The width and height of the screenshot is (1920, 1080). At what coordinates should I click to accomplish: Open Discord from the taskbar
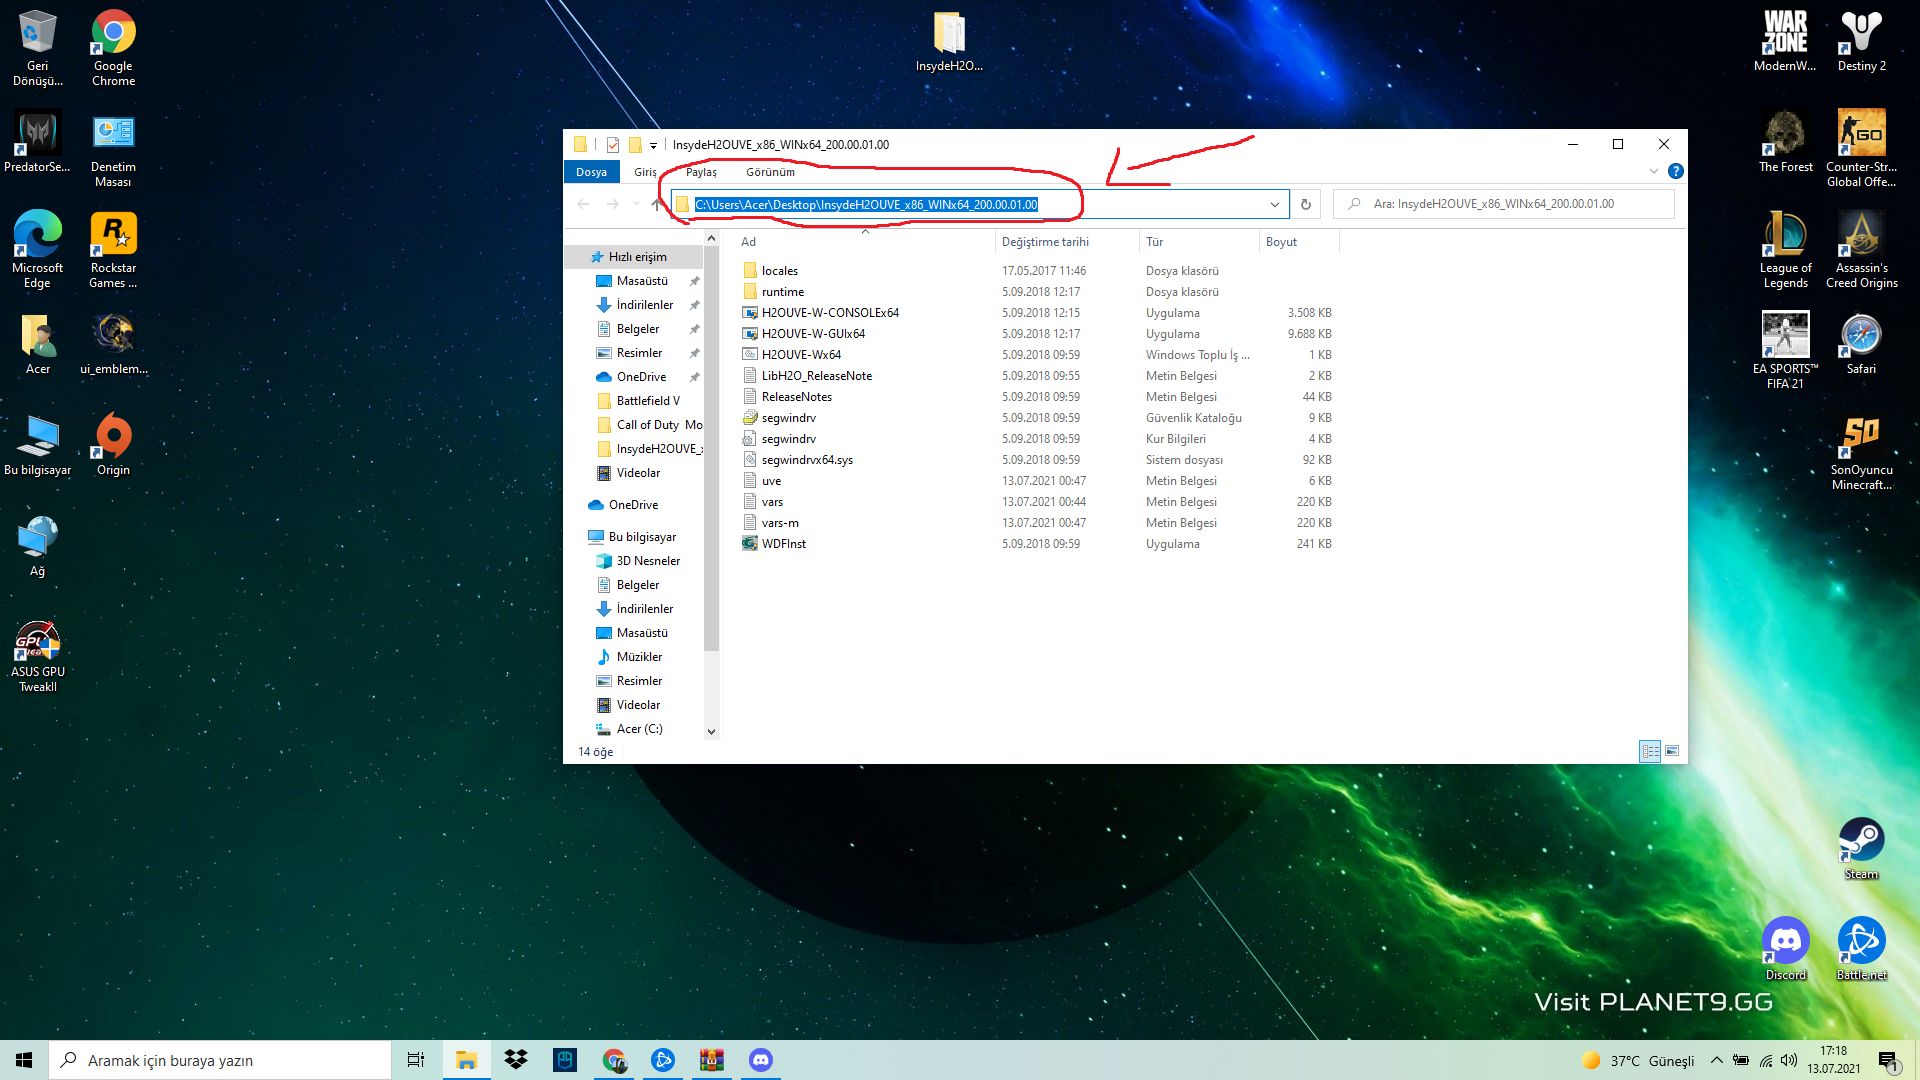click(760, 1060)
